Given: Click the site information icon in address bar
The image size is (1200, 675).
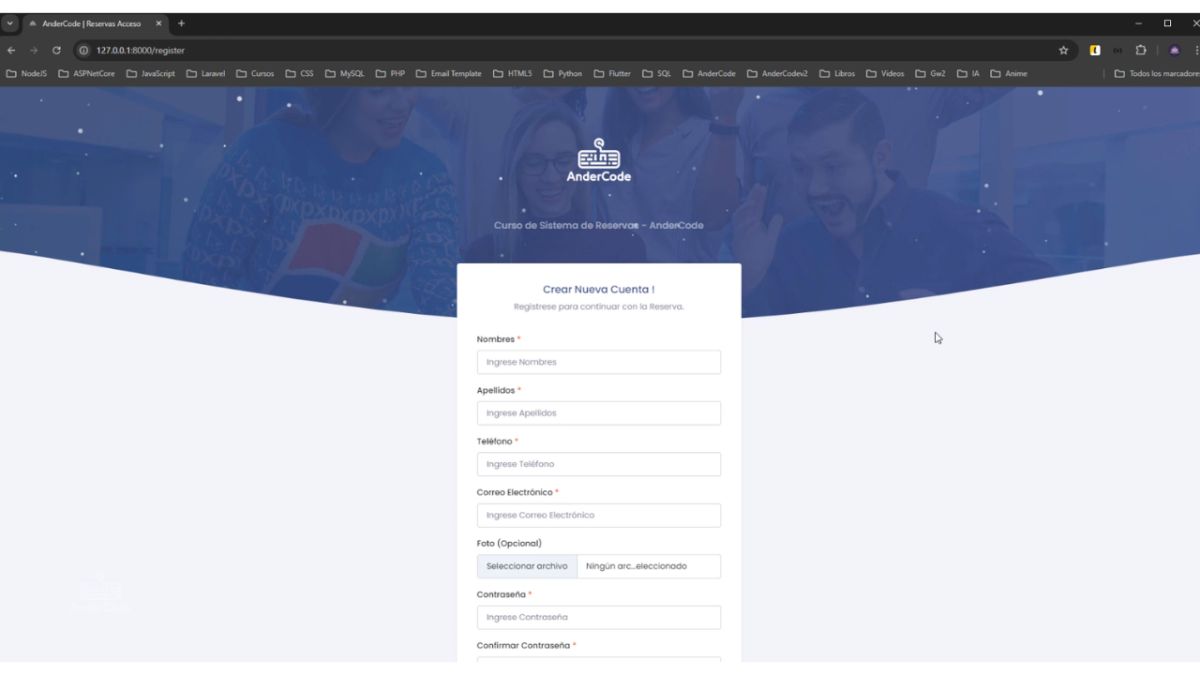Looking at the screenshot, I should 84,50.
